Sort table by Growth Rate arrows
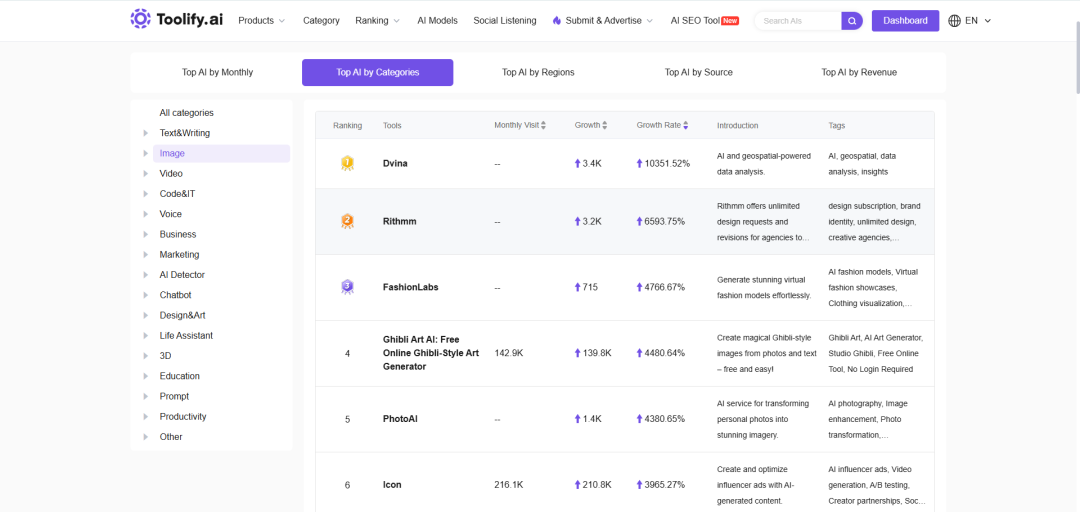Screen dimensions: 1080x512 [x=685, y=125]
